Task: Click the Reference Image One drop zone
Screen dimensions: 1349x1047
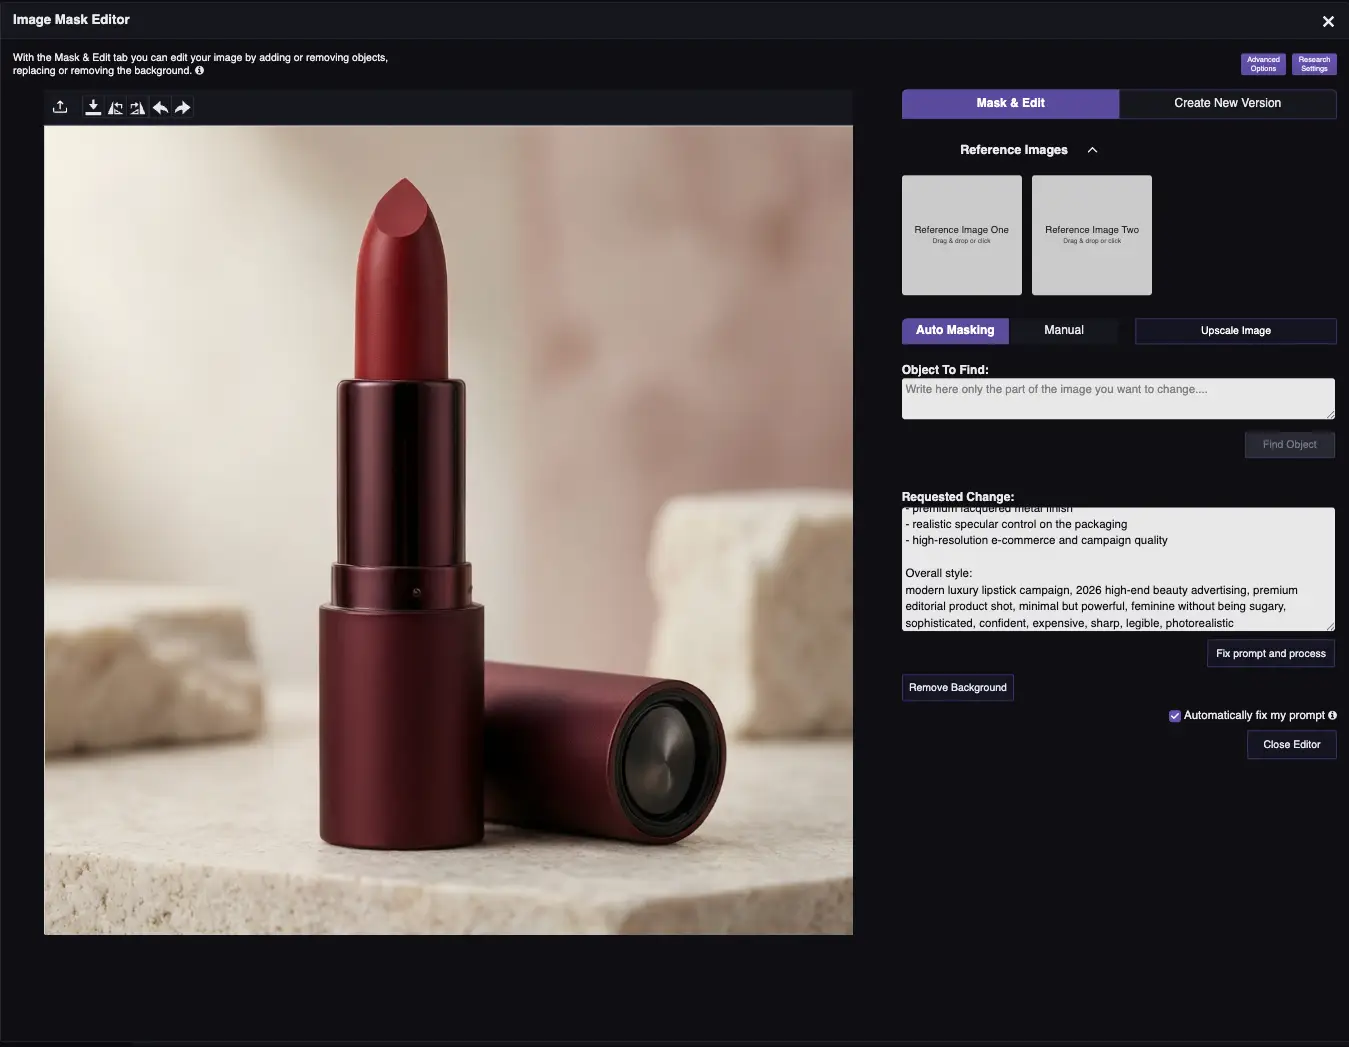Action: (961, 235)
